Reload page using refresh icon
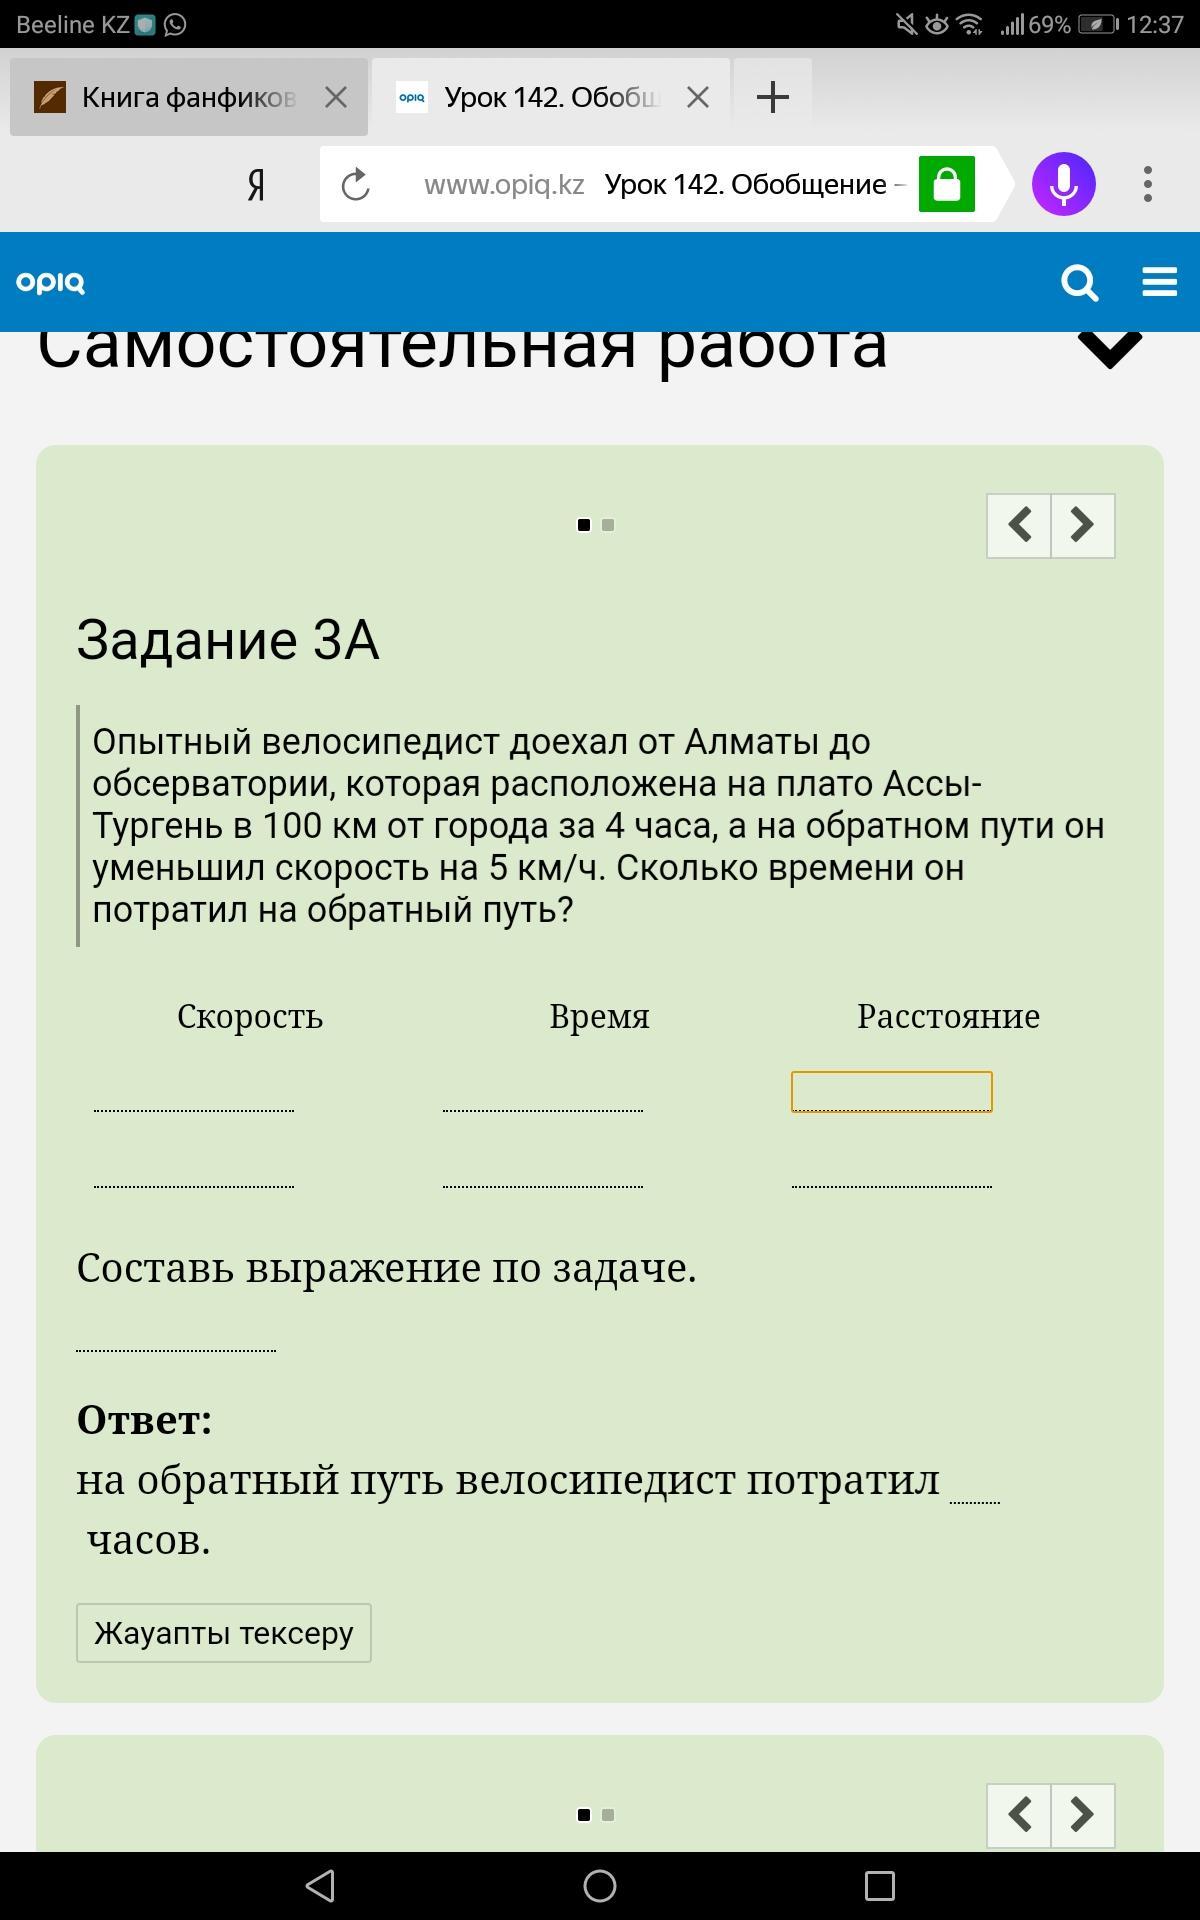Screen dimensions: 1200x1920 tap(356, 184)
